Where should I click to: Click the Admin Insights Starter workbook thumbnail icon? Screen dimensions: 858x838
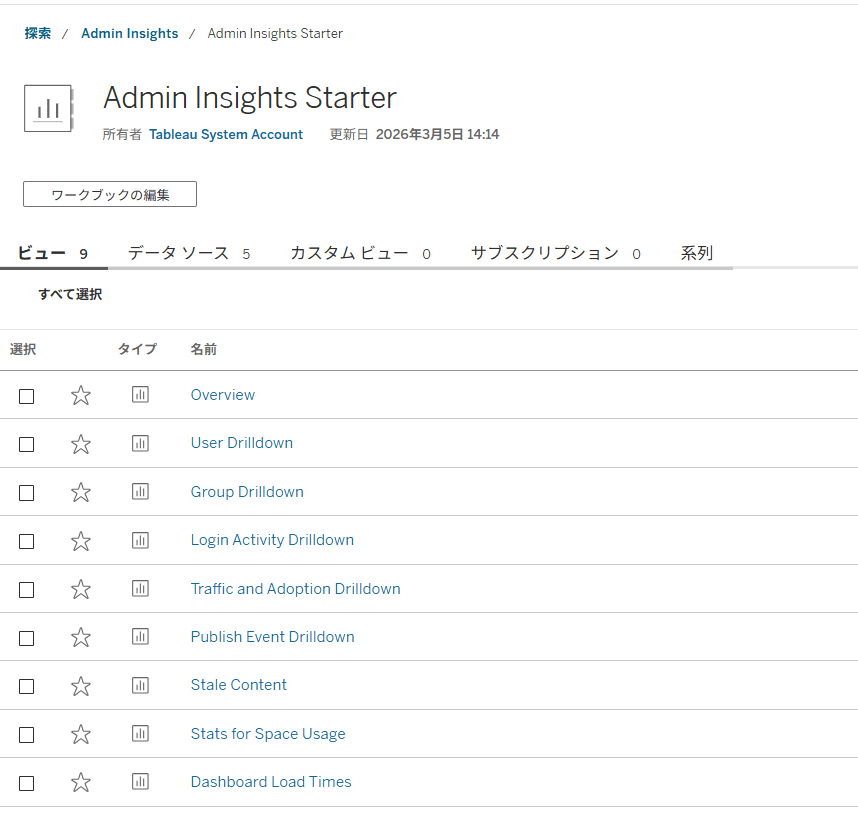click(x=48, y=108)
